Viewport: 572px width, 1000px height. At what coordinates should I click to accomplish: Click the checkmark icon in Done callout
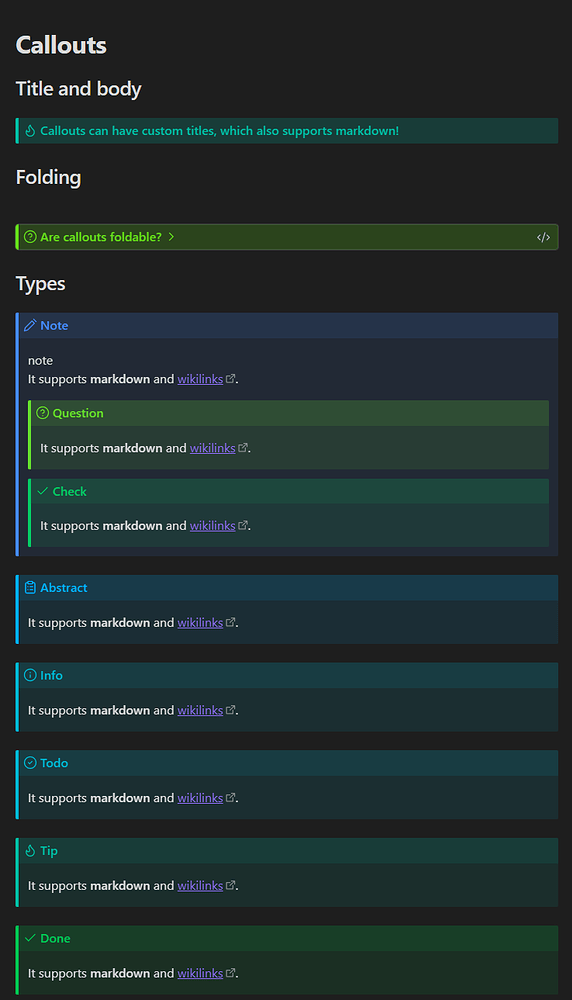tap(30, 938)
